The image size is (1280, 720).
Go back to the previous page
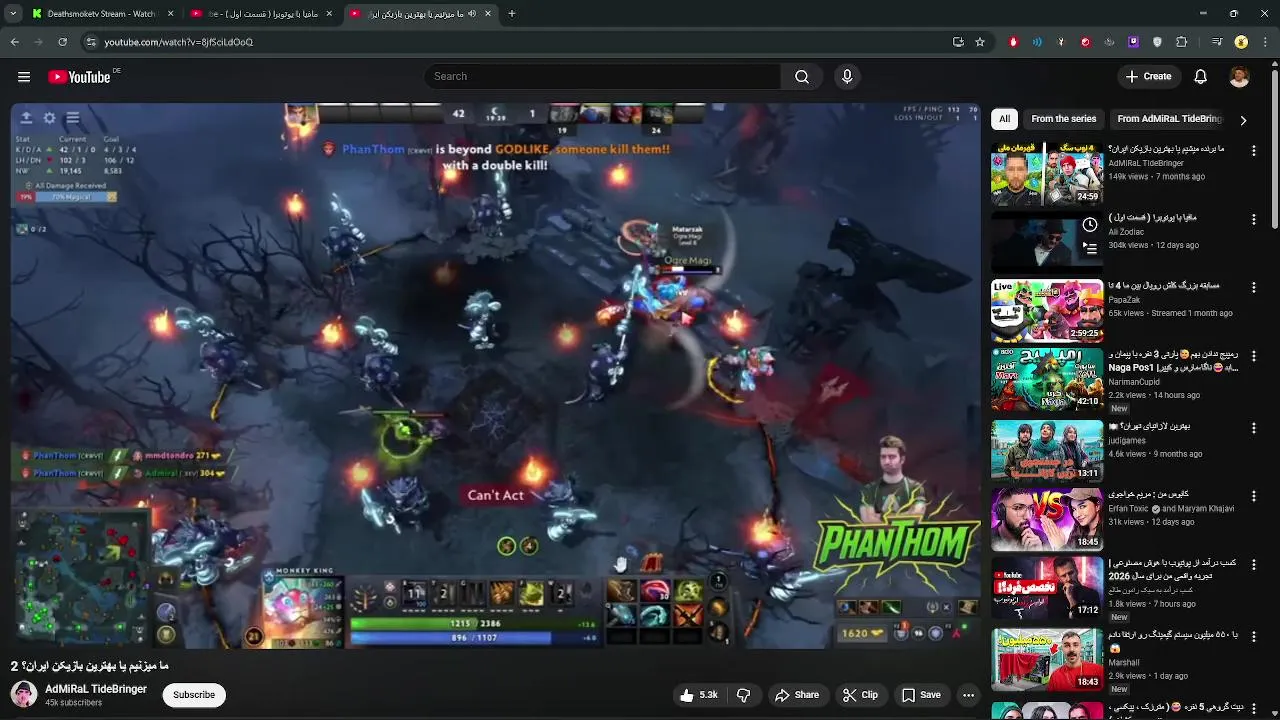pos(15,42)
